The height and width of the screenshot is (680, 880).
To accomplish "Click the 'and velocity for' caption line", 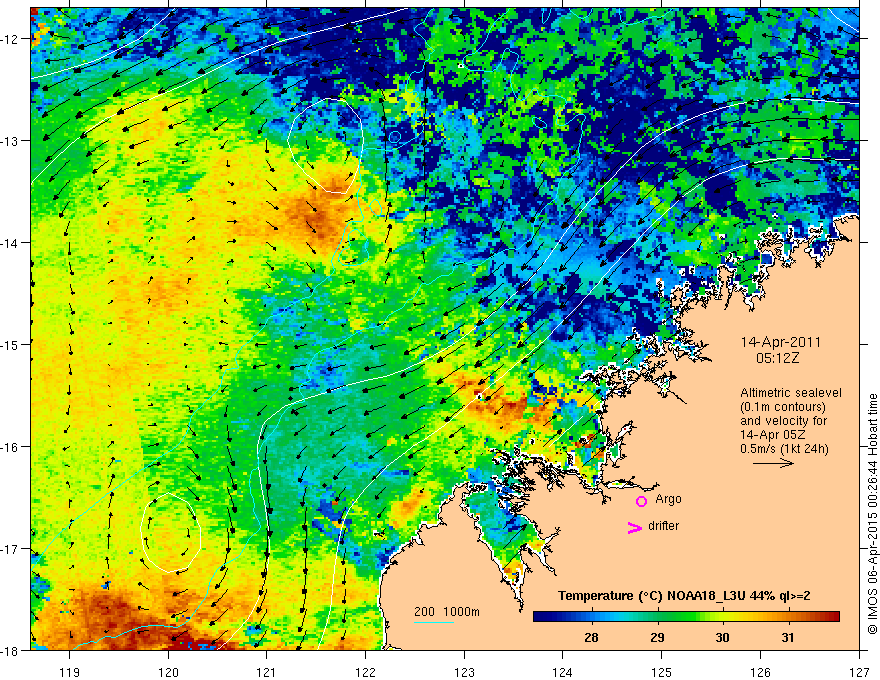I will click(783, 421).
